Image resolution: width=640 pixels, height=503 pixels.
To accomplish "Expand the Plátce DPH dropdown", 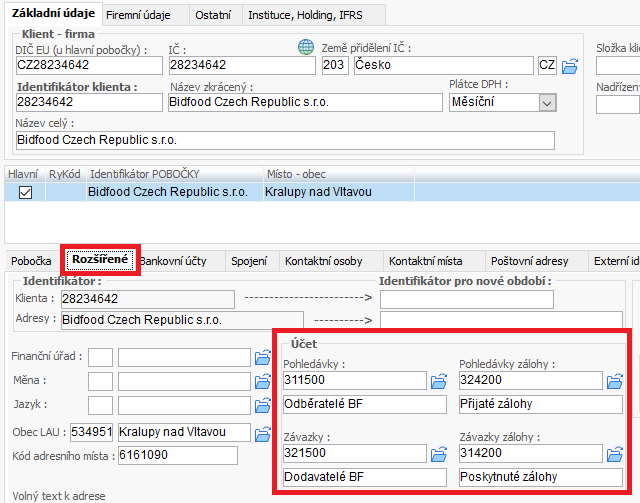I will click(x=546, y=102).
